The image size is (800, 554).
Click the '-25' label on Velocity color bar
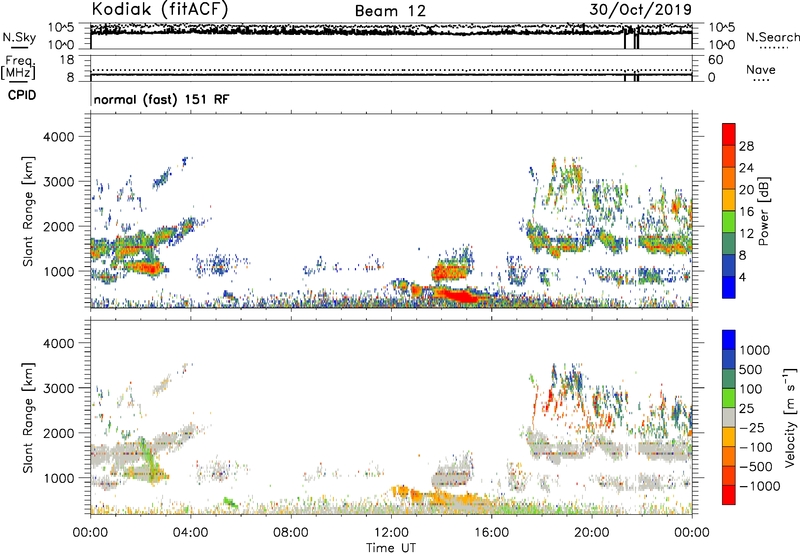[752, 427]
